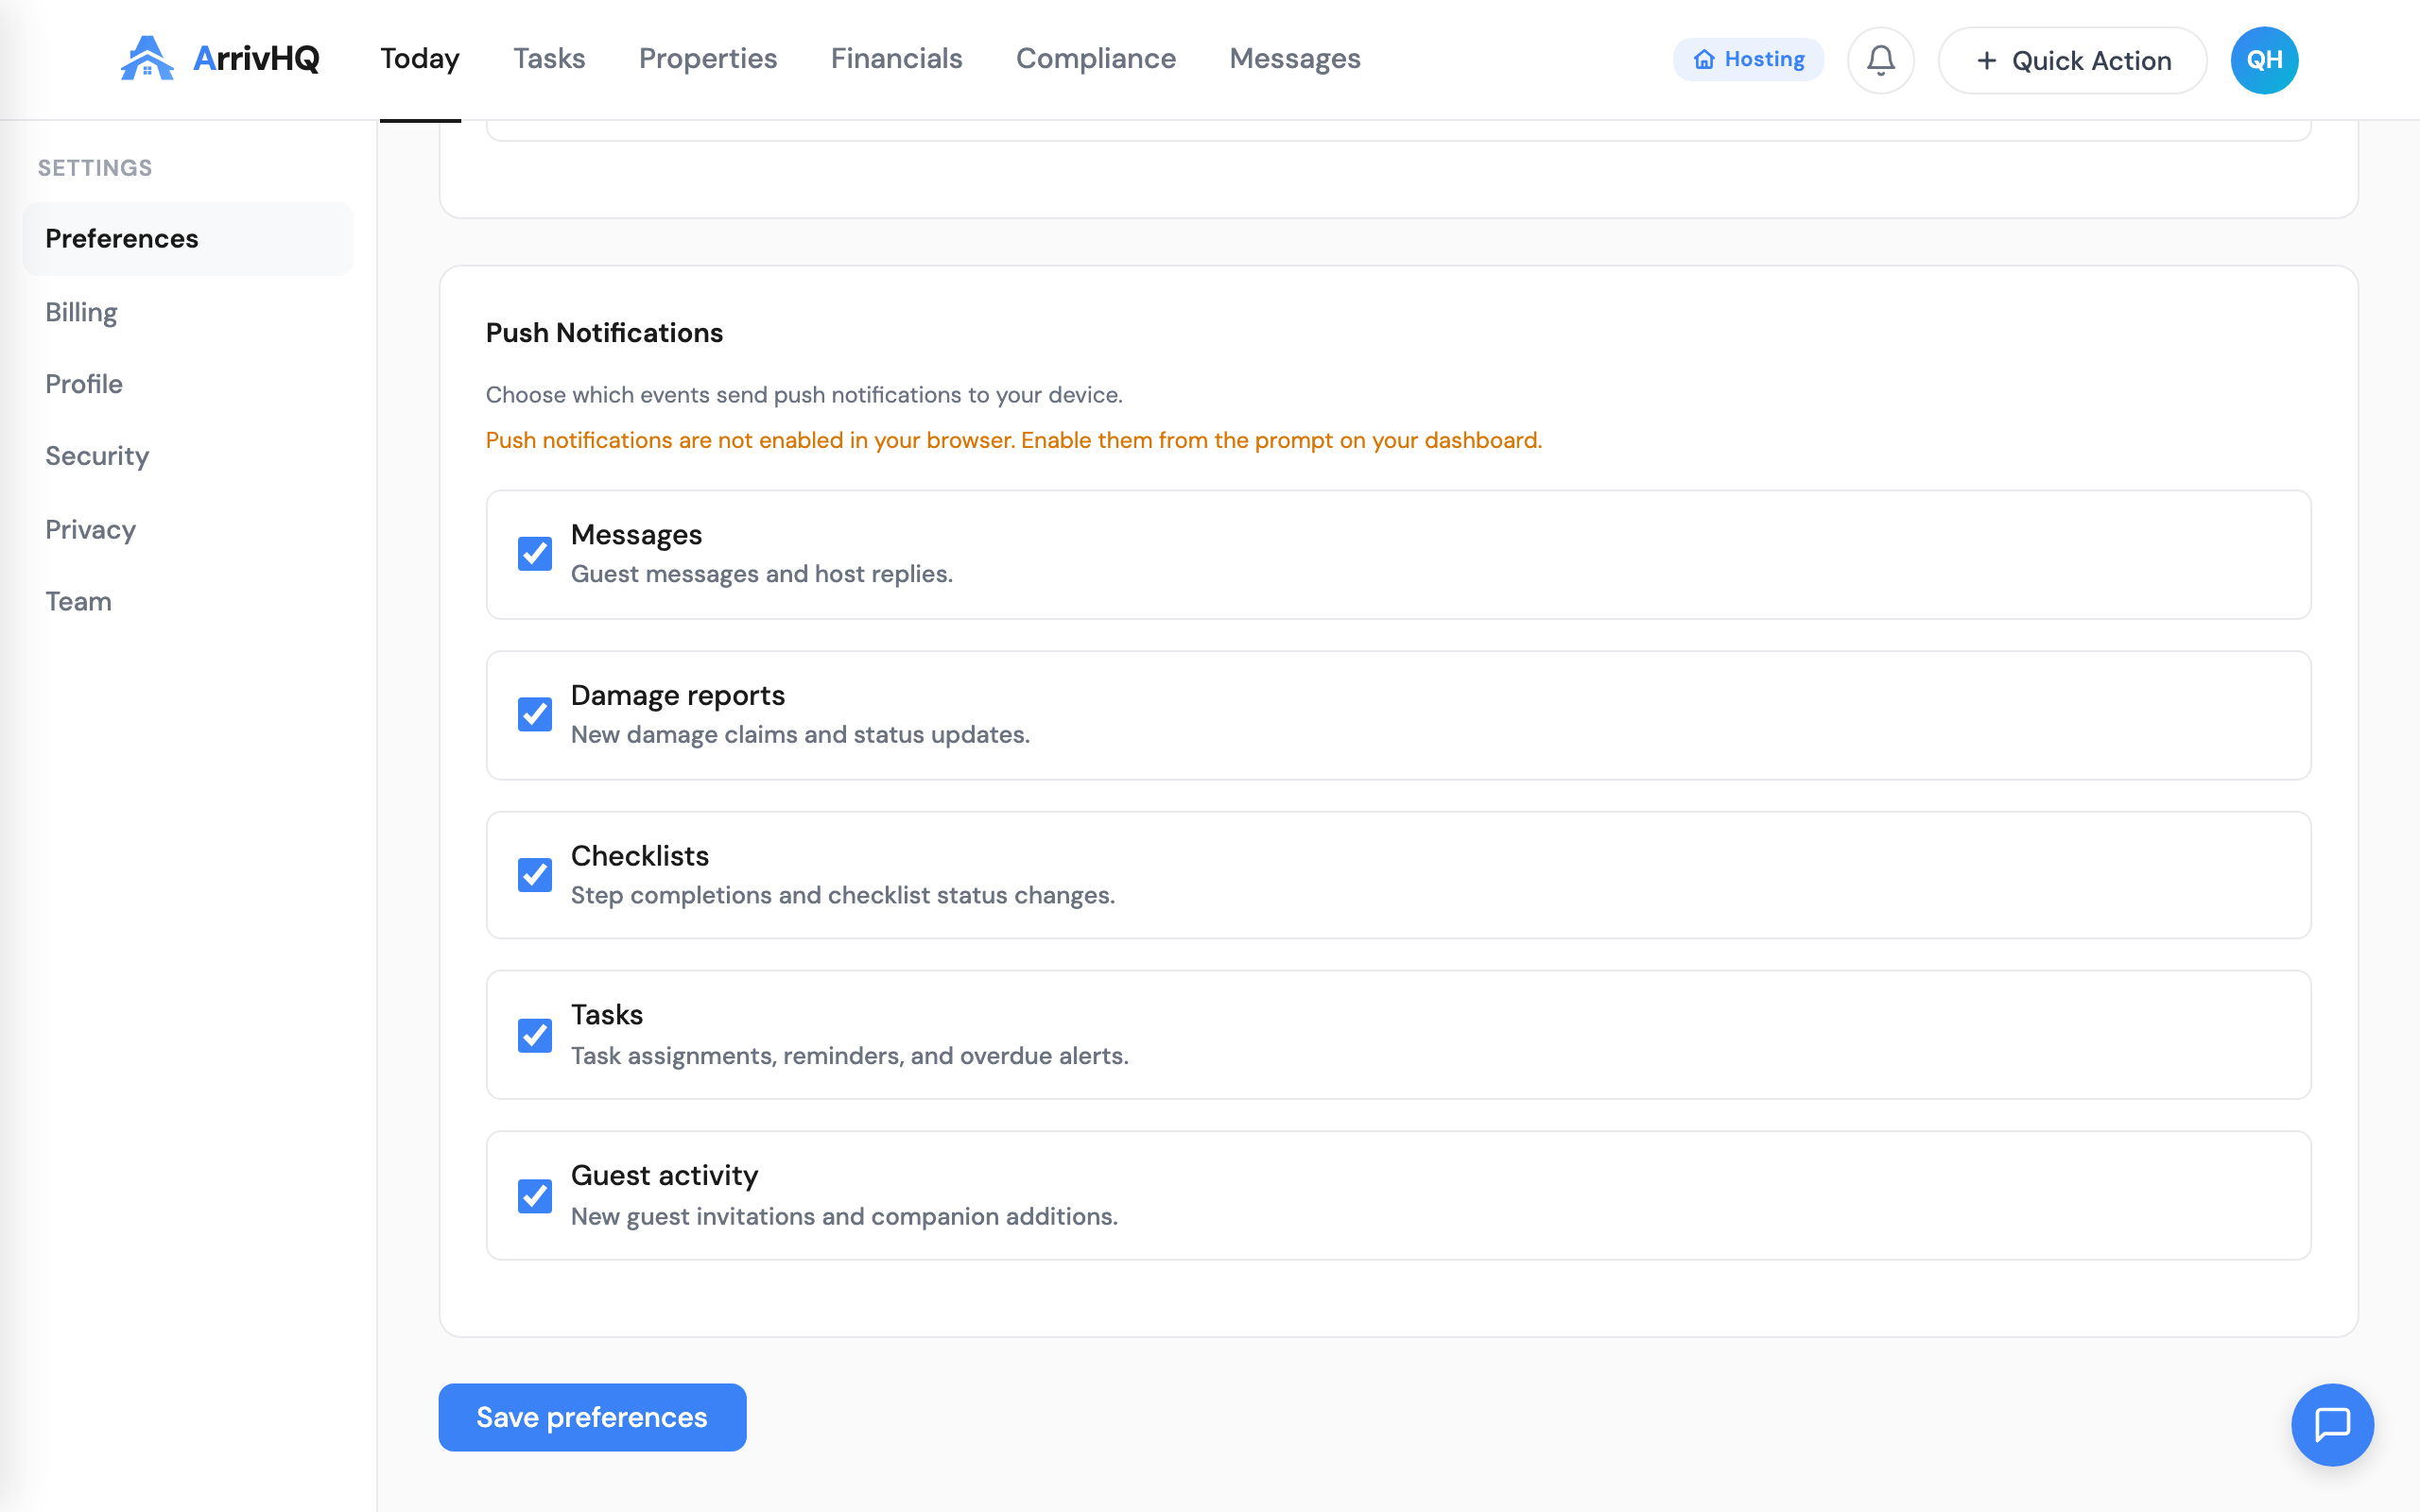The image size is (2420, 1512).
Task: Open the Financials tab
Action: coord(896,59)
